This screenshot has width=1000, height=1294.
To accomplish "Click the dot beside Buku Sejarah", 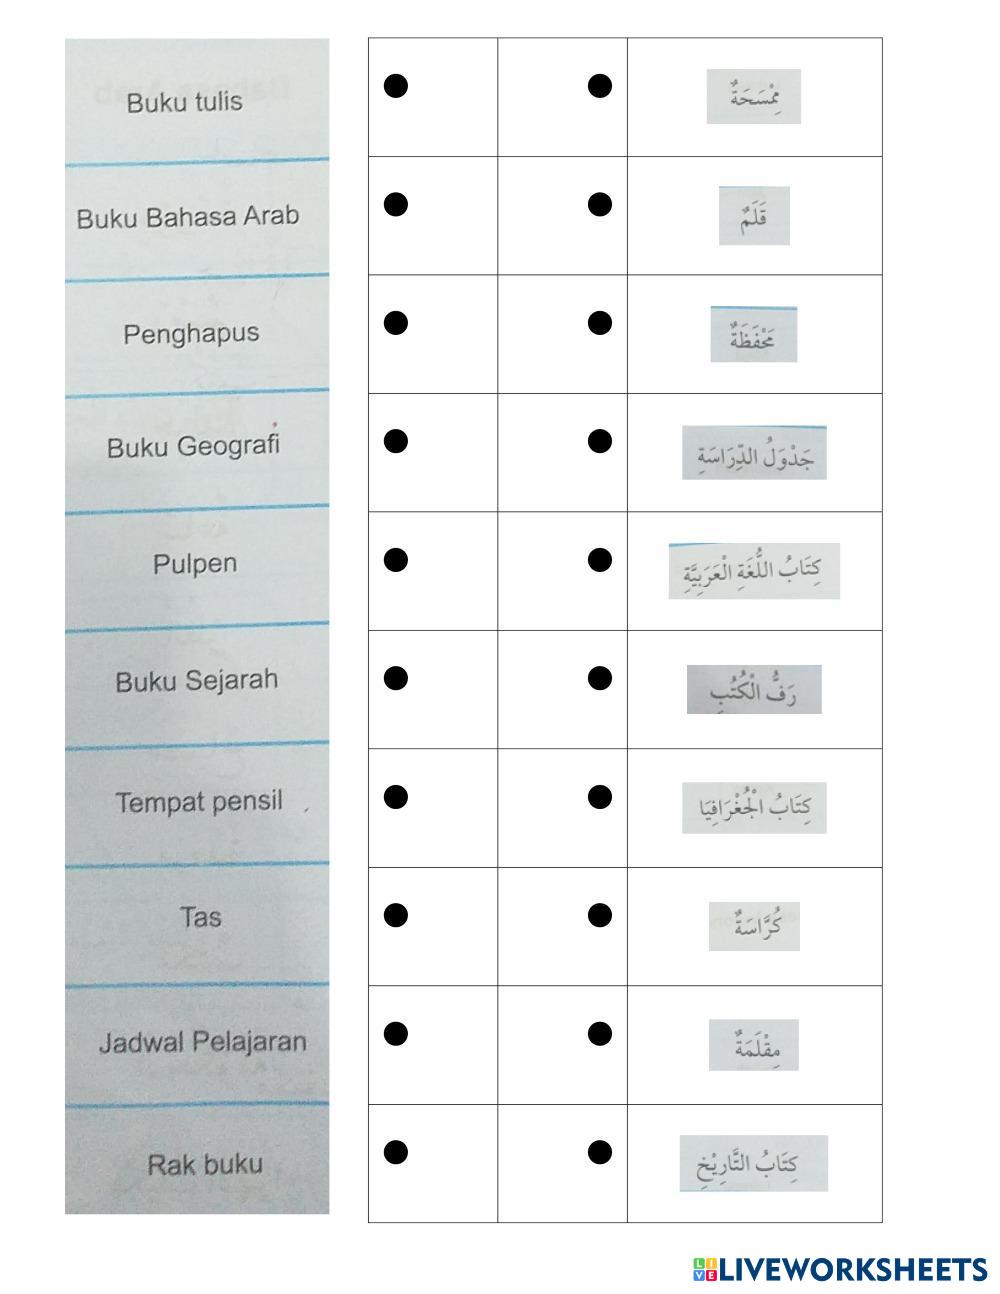I will coord(396,678).
